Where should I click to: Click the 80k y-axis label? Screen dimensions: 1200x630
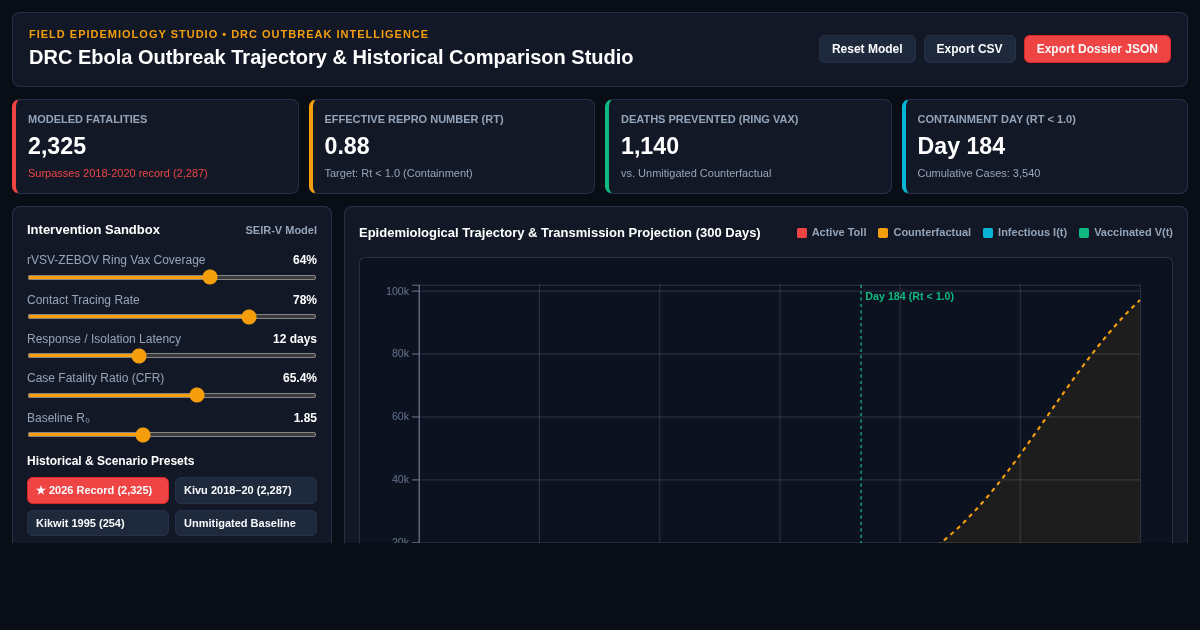[x=401, y=354]
